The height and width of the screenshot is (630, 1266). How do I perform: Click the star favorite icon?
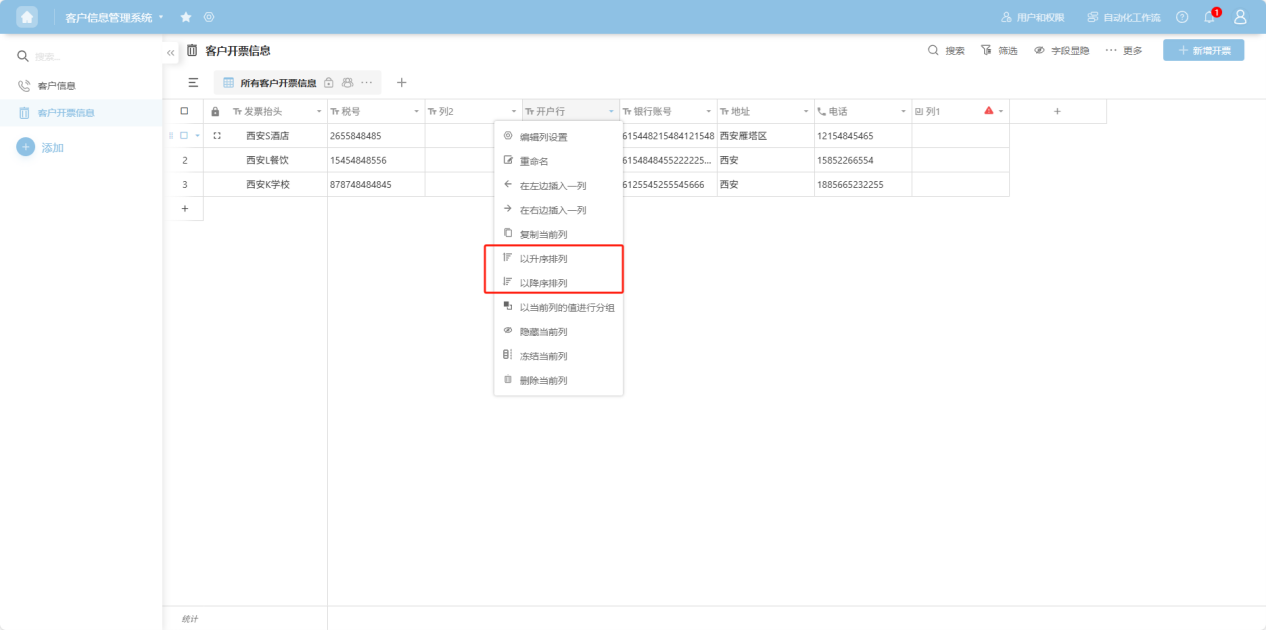point(186,17)
